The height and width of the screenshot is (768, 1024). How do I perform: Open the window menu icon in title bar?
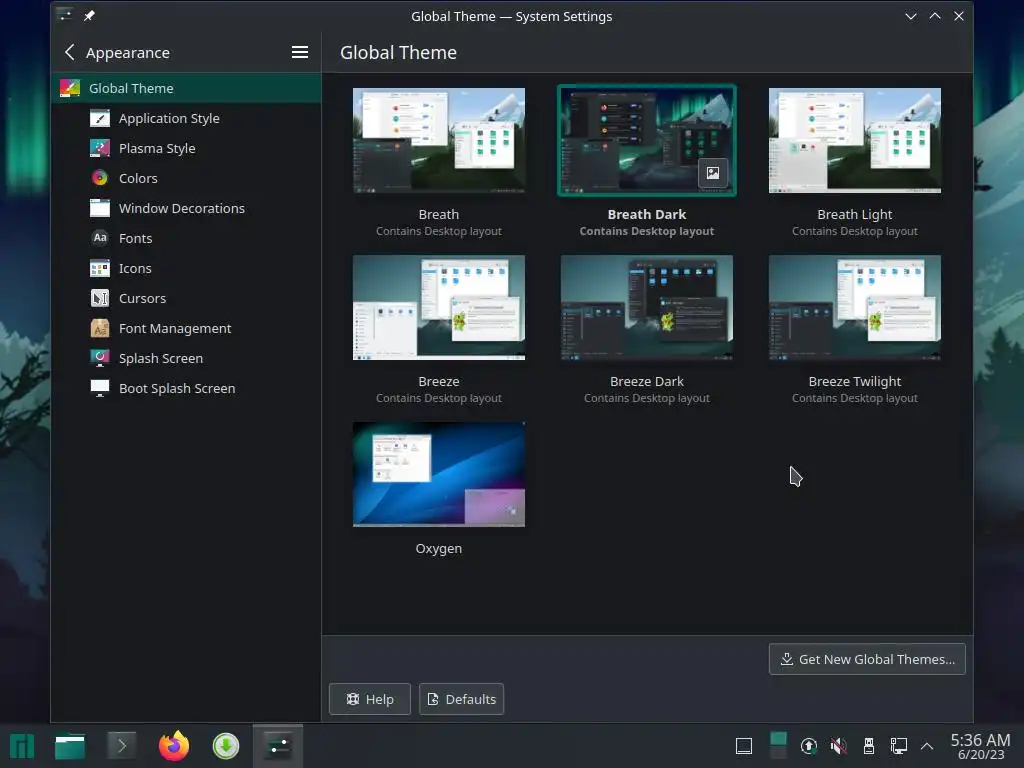pos(64,15)
